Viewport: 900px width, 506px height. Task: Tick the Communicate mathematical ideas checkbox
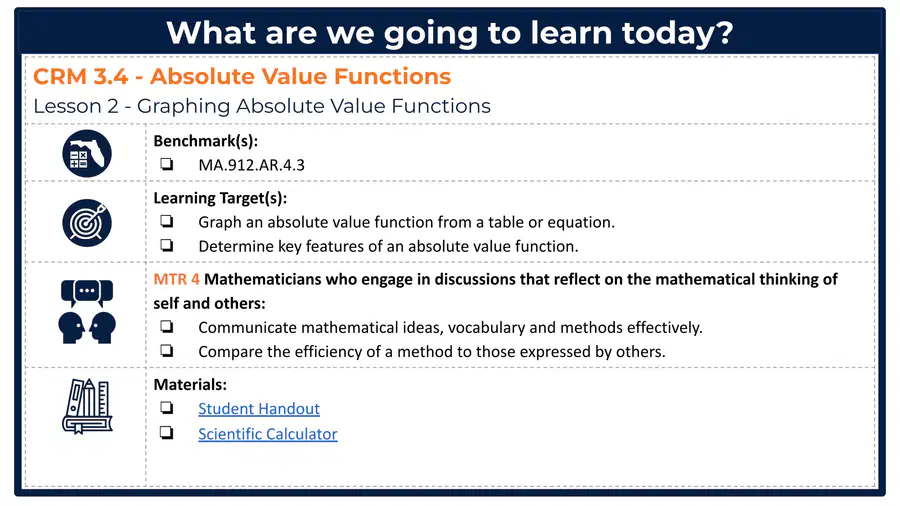click(166, 326)
